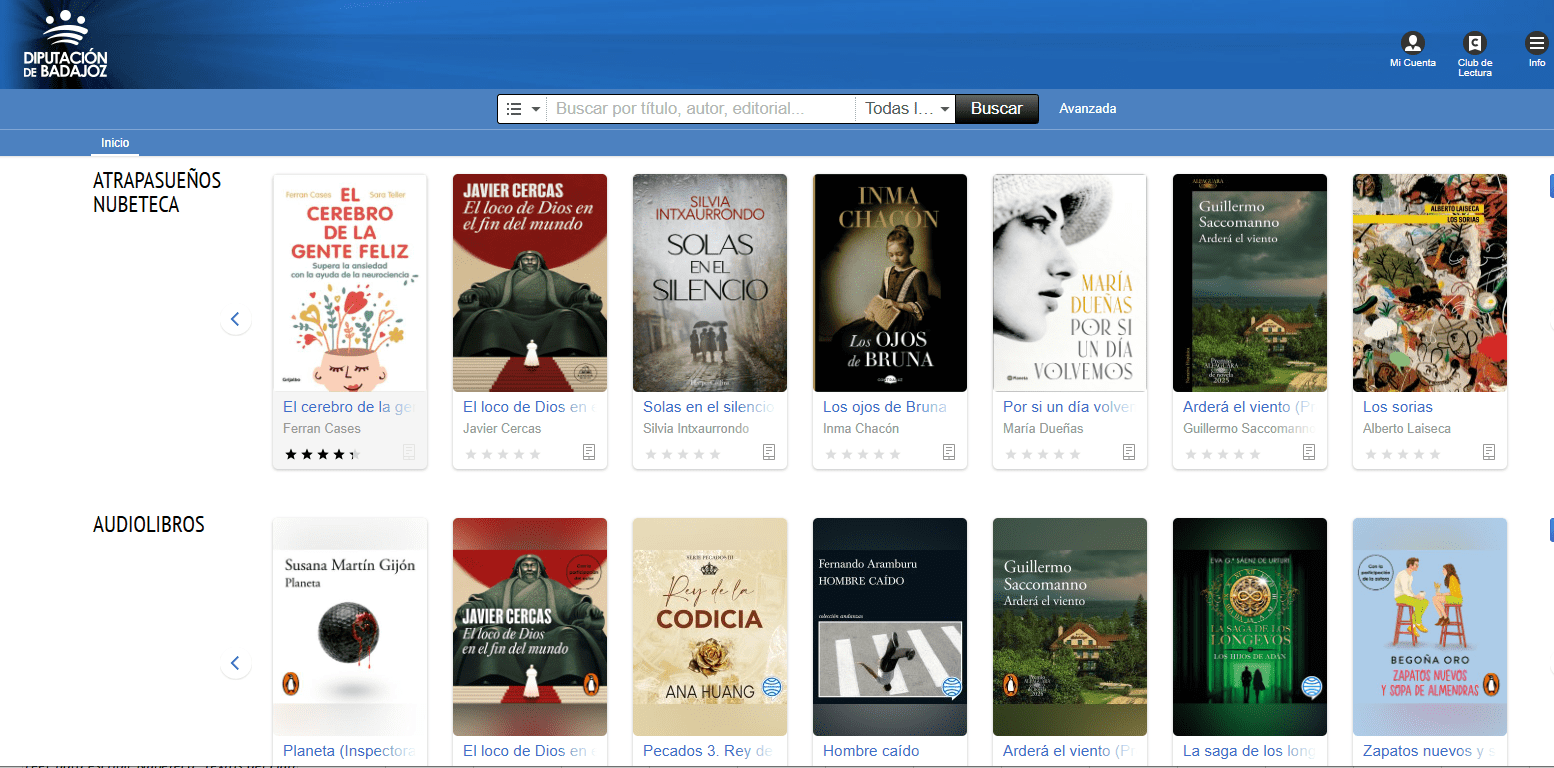Open El cerebro de la gente feliz cover

click(350, 283)
